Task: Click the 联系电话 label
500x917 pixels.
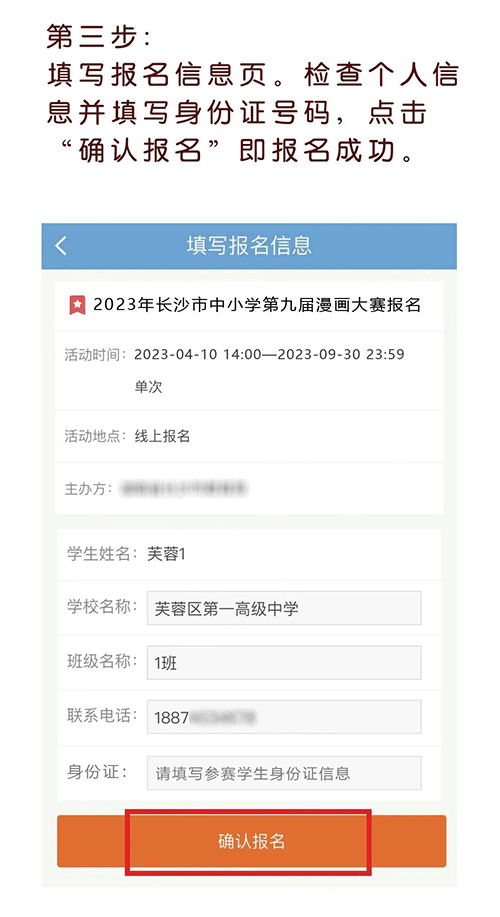Action: click(x=102, y=716)
